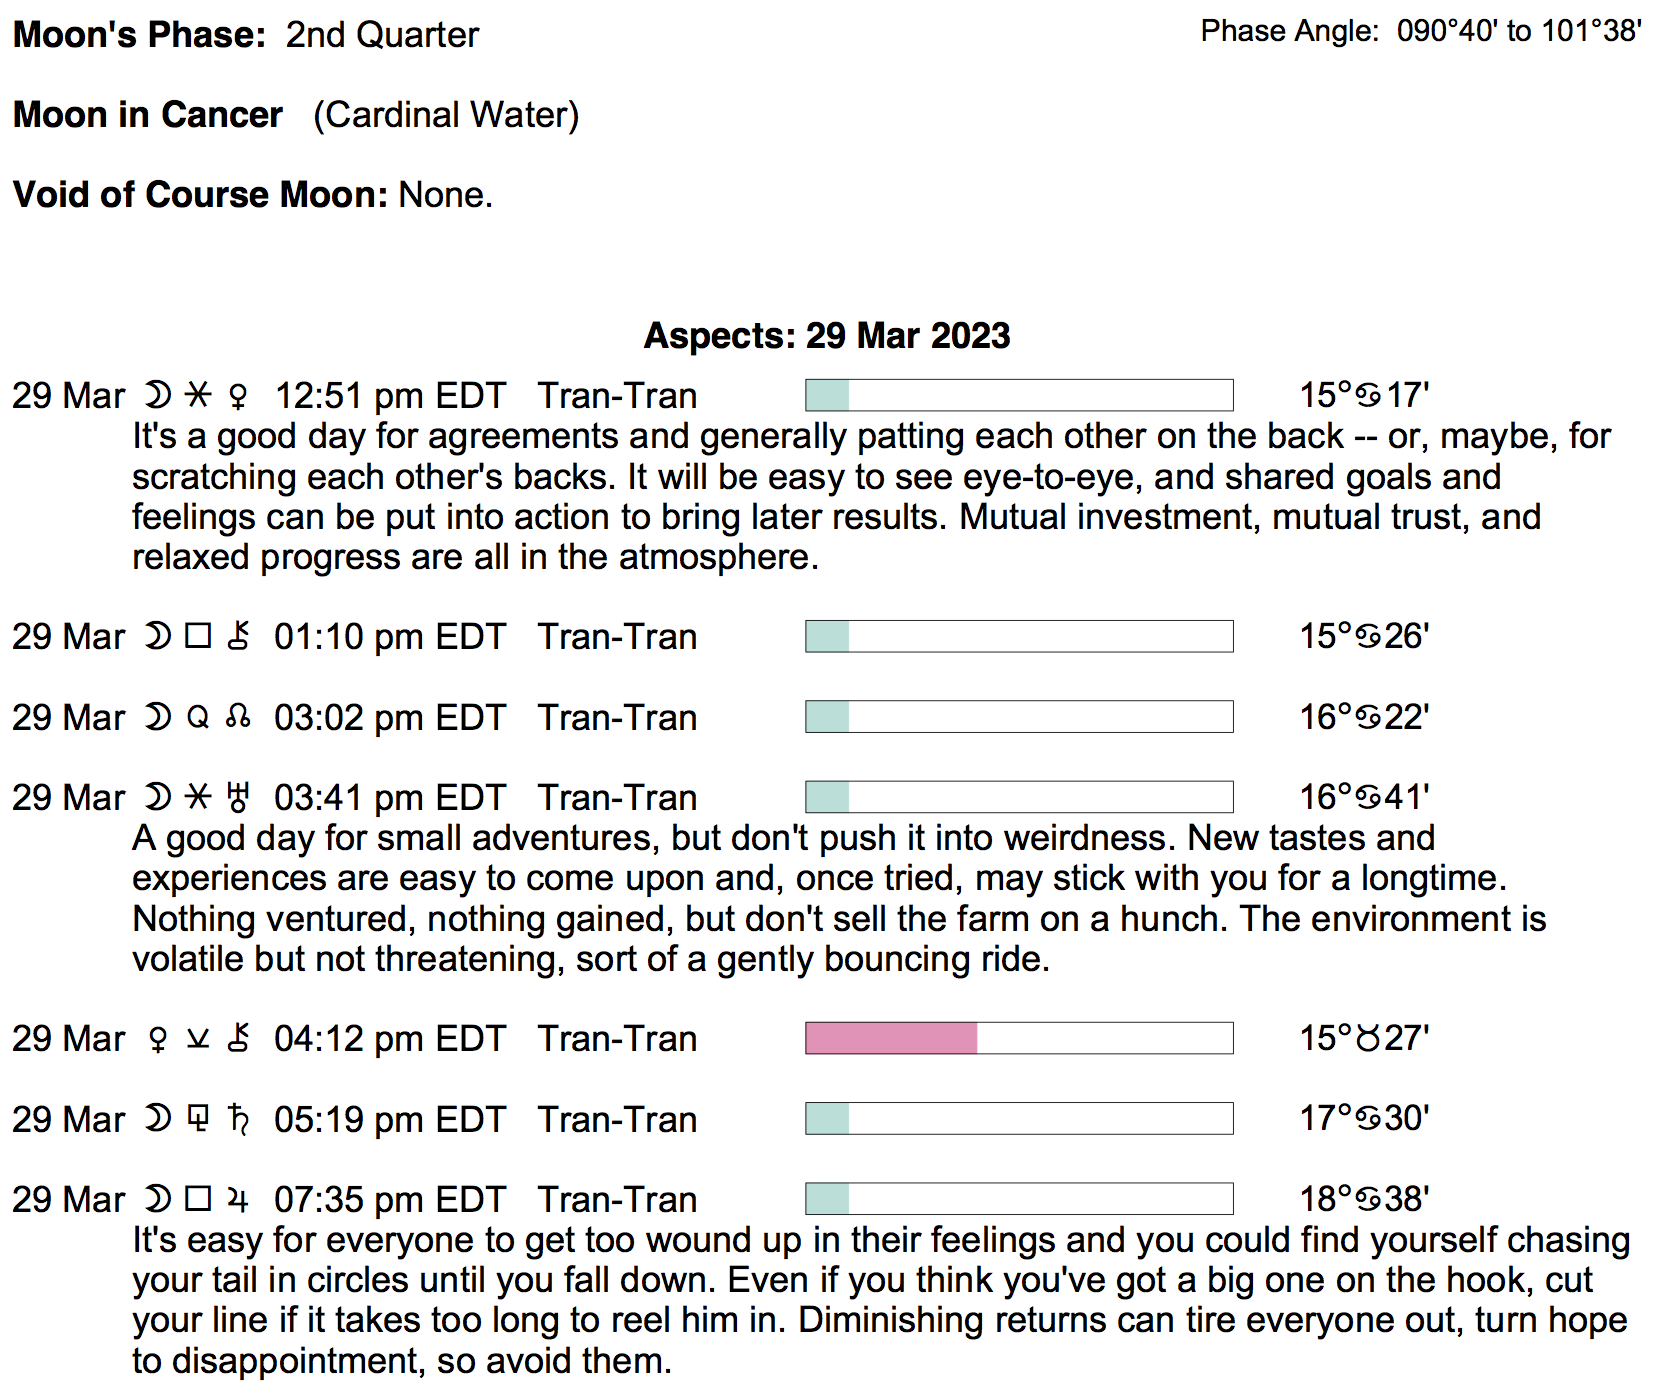Click the Jupiter glyph in the 07:35 pm row

(x=238, y=1200)
